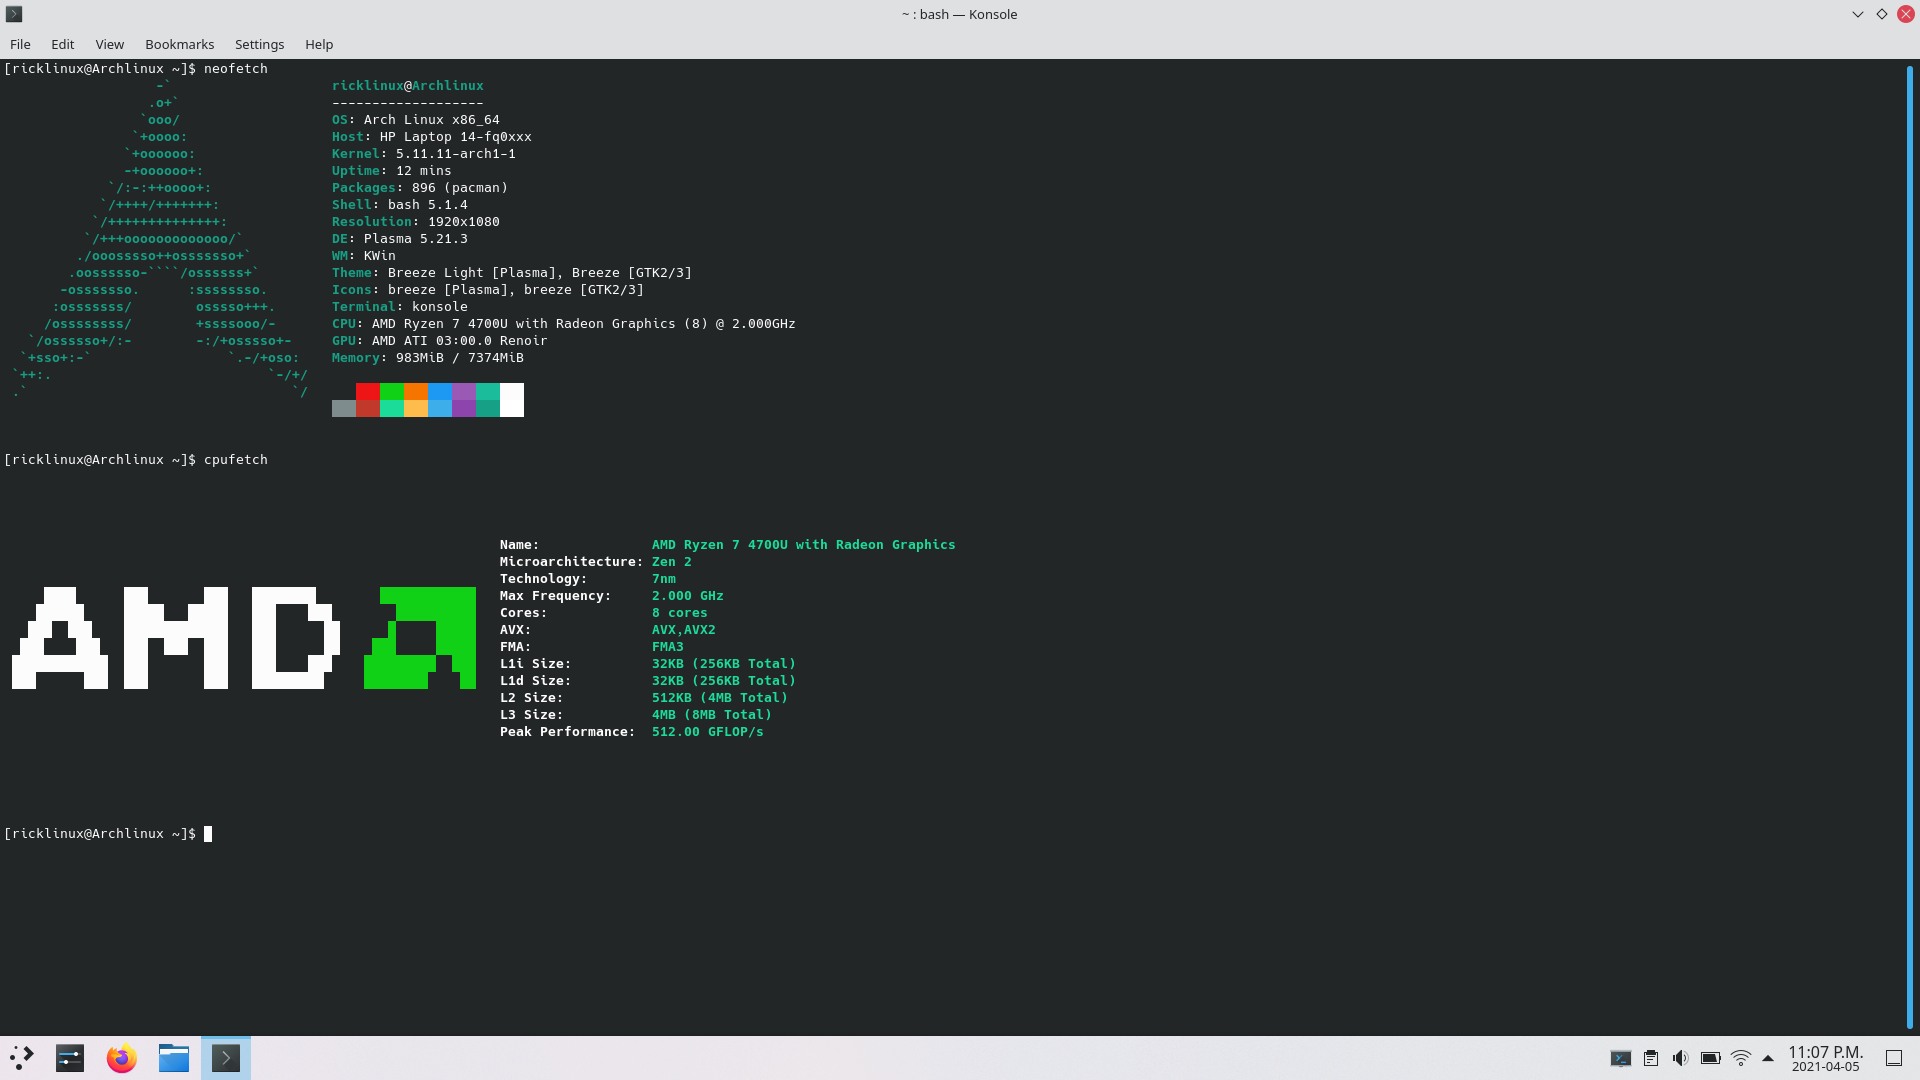Launch System Settings from the taskbar
The image size is (1920, 1080).
(70, 1058)
